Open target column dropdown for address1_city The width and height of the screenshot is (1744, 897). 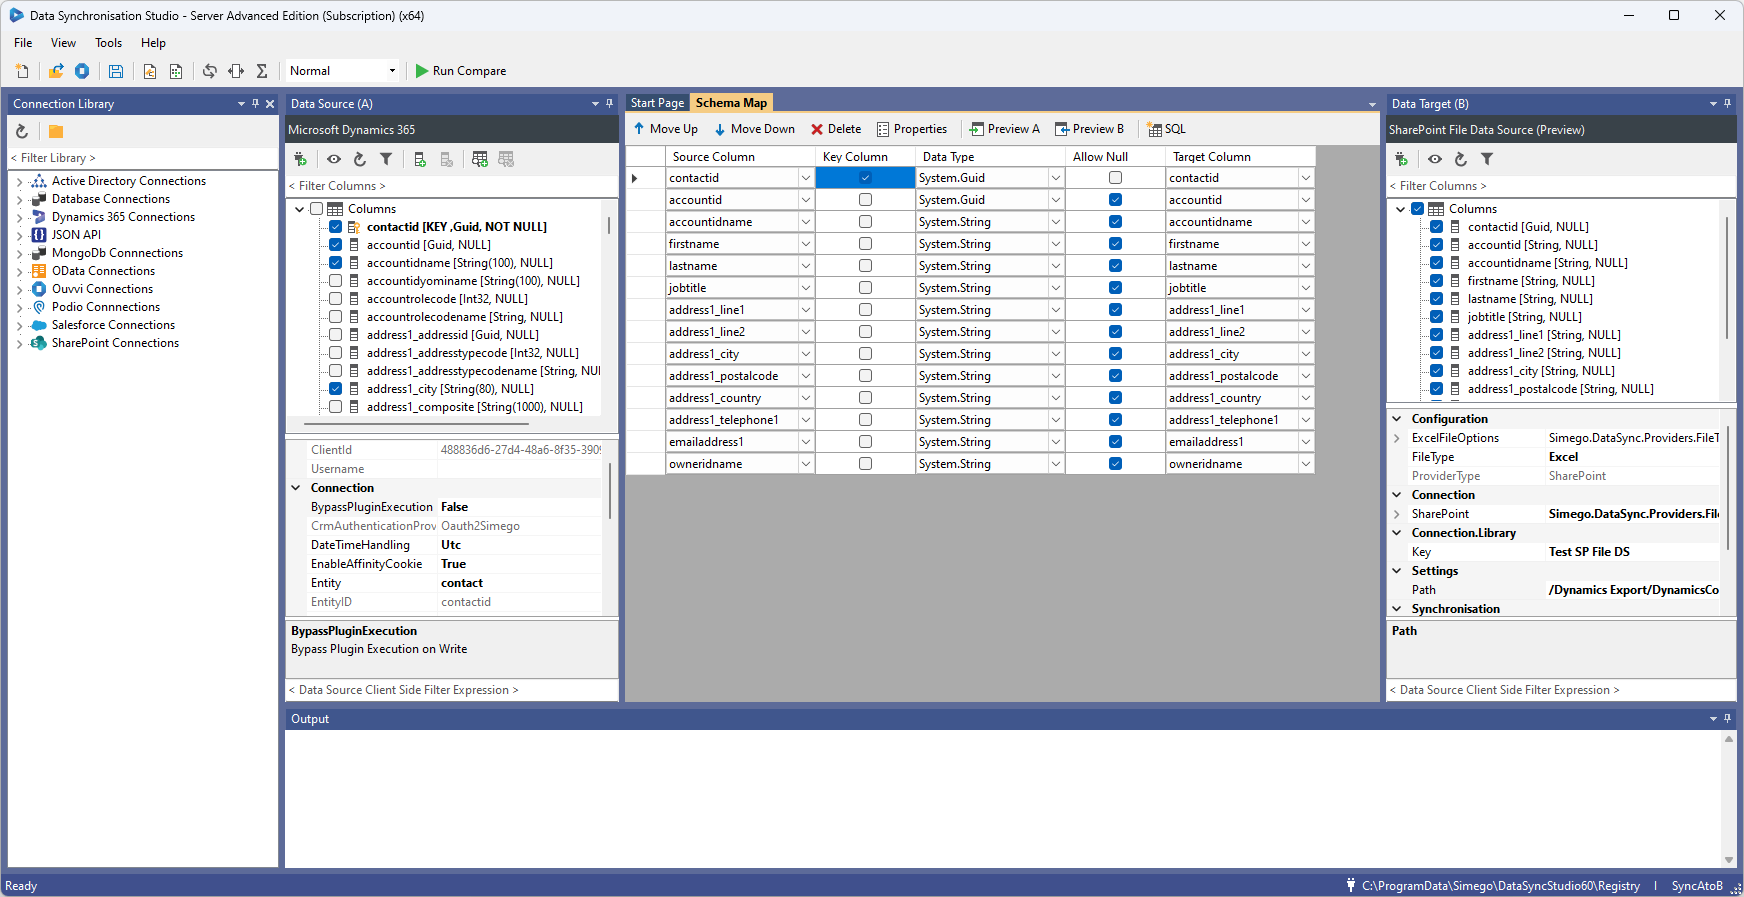point(1305,354)
